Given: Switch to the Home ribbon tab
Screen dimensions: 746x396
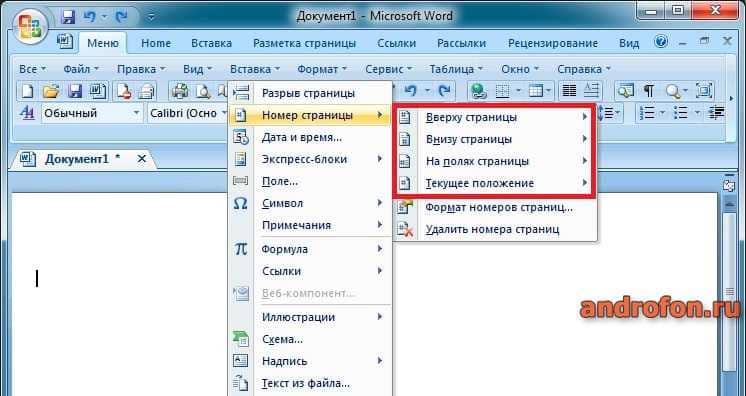Looking at the screenshot, I should 156,43.
